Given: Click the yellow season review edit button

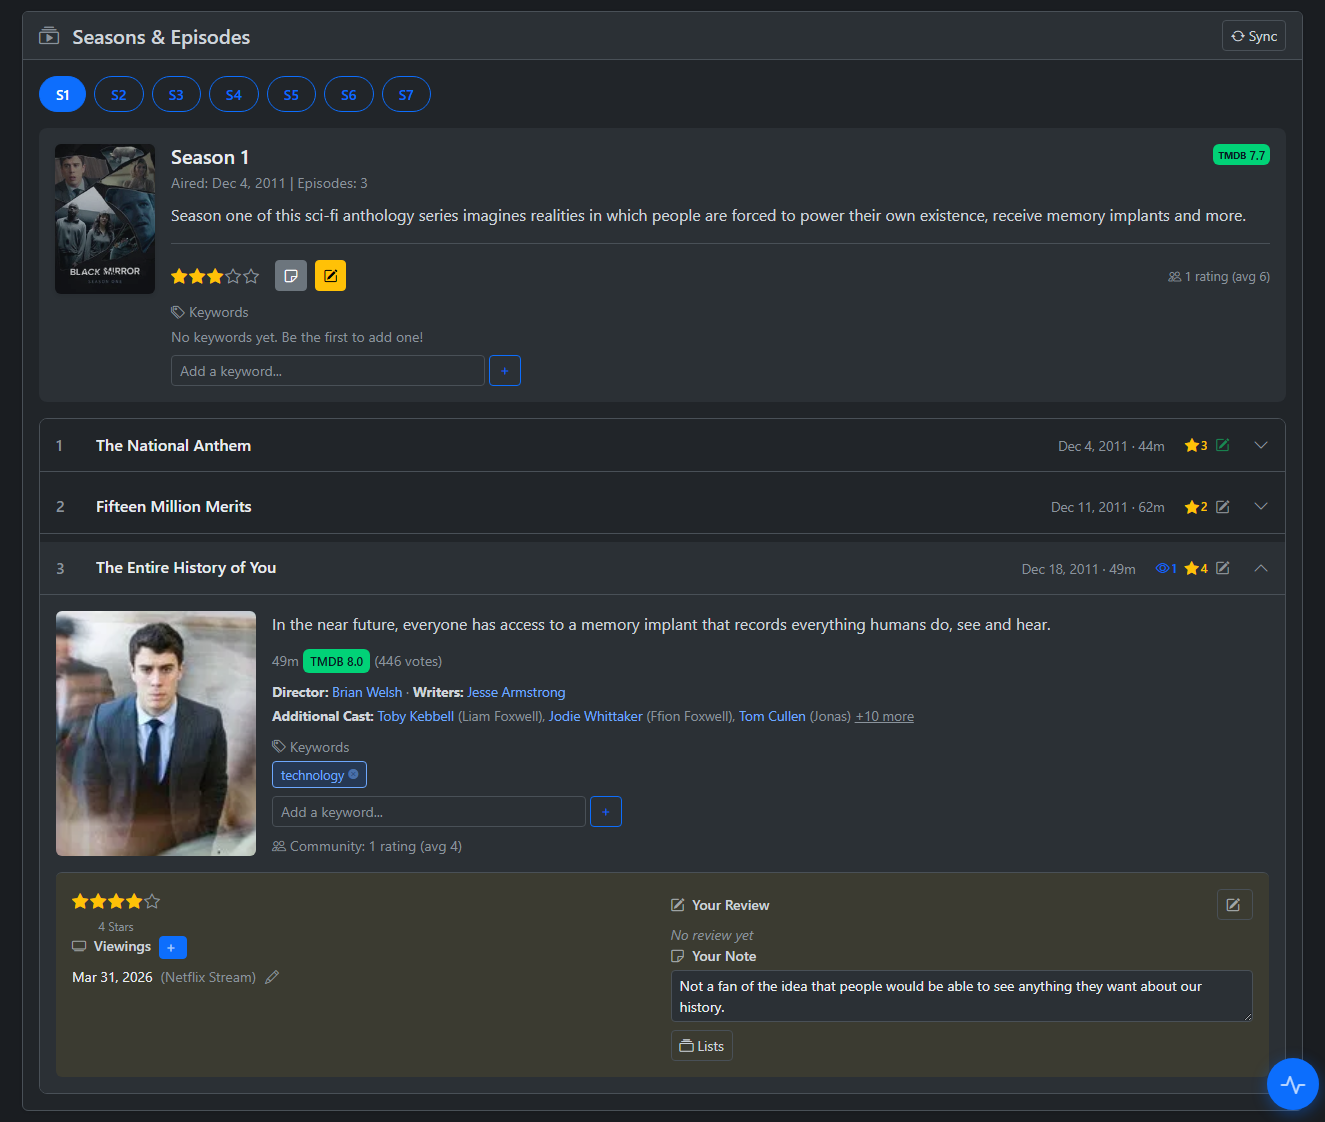Looking at the screenshot, I should [330, 276].
